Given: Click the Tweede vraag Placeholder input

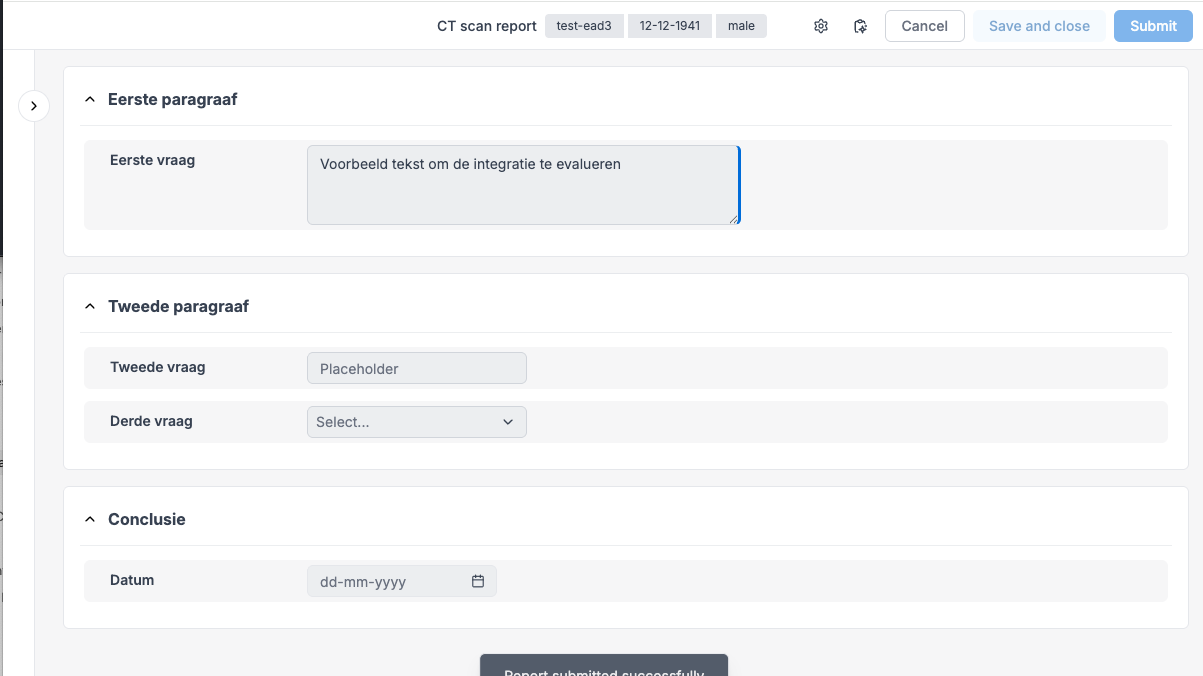Looking at the screenshot, I should click(416, 368).
